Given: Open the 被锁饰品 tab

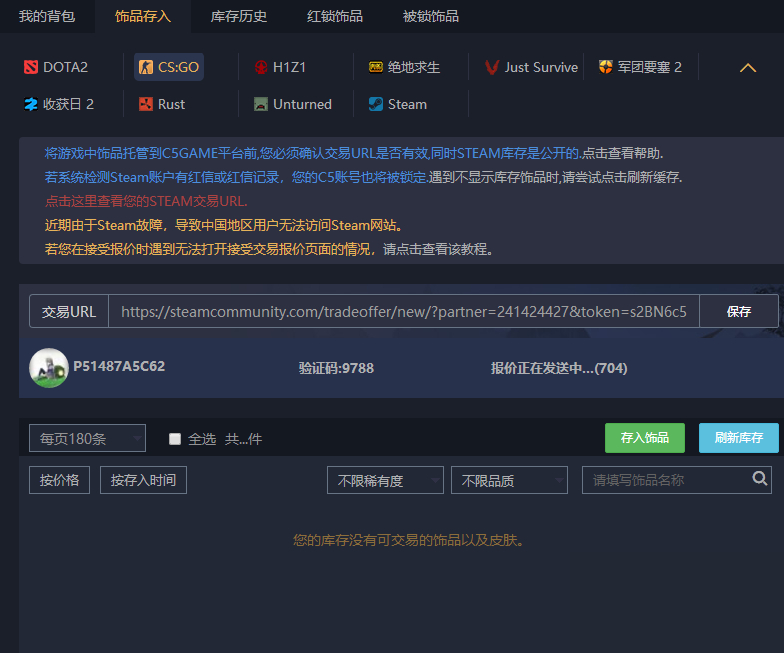Looking at the screenshot, I should click(430, 16).
